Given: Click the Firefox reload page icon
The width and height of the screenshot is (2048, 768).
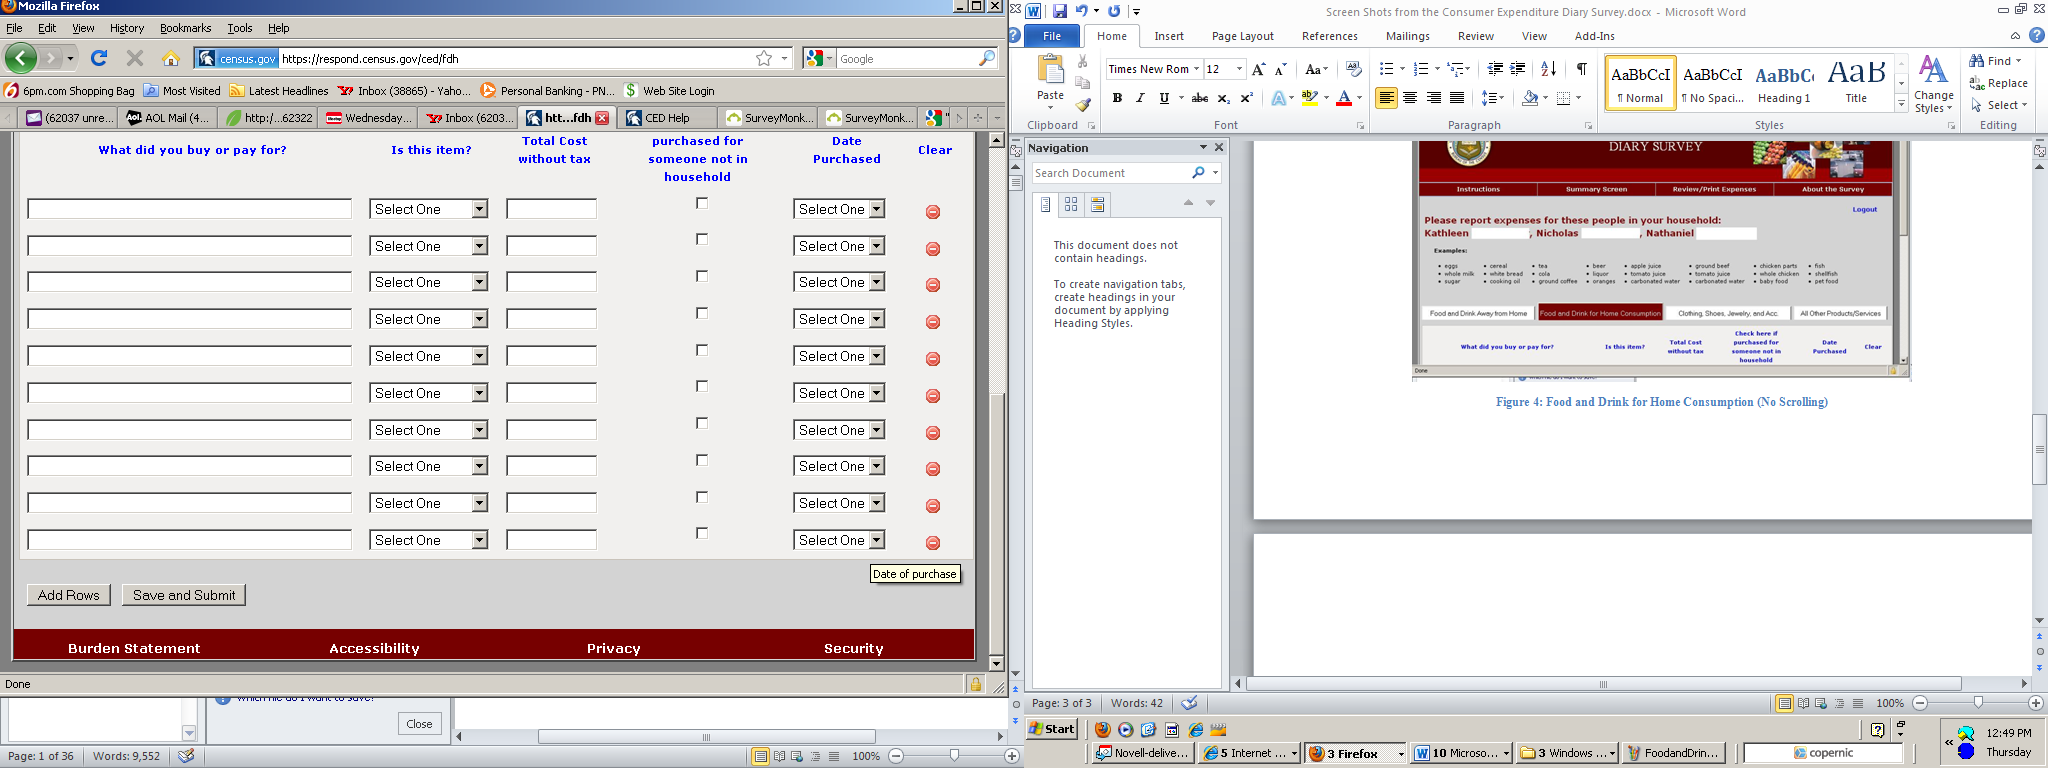Looking at the screenshot, I should click(x=99, y=58).
